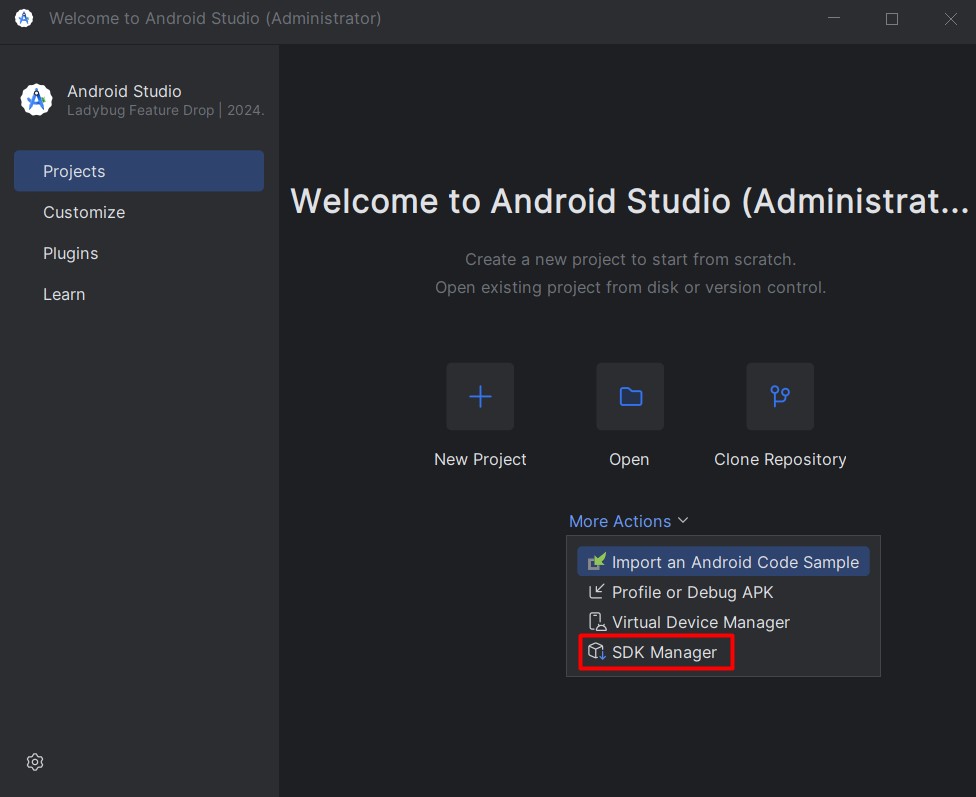Open settings gear in bottom-left corner

[35, 762]
